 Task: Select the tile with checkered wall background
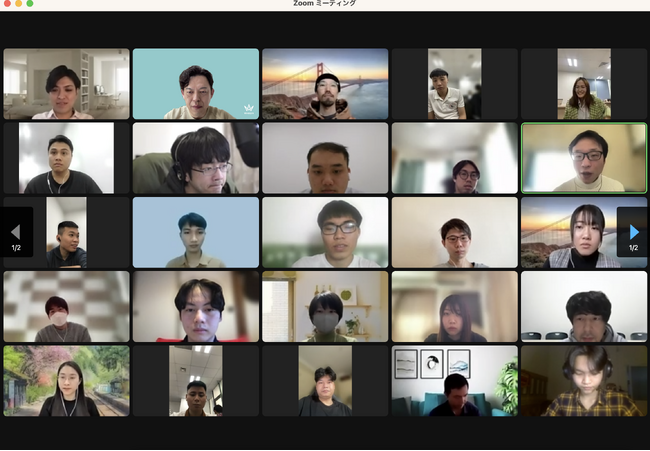pyautogui.click(x=66, y=306)
